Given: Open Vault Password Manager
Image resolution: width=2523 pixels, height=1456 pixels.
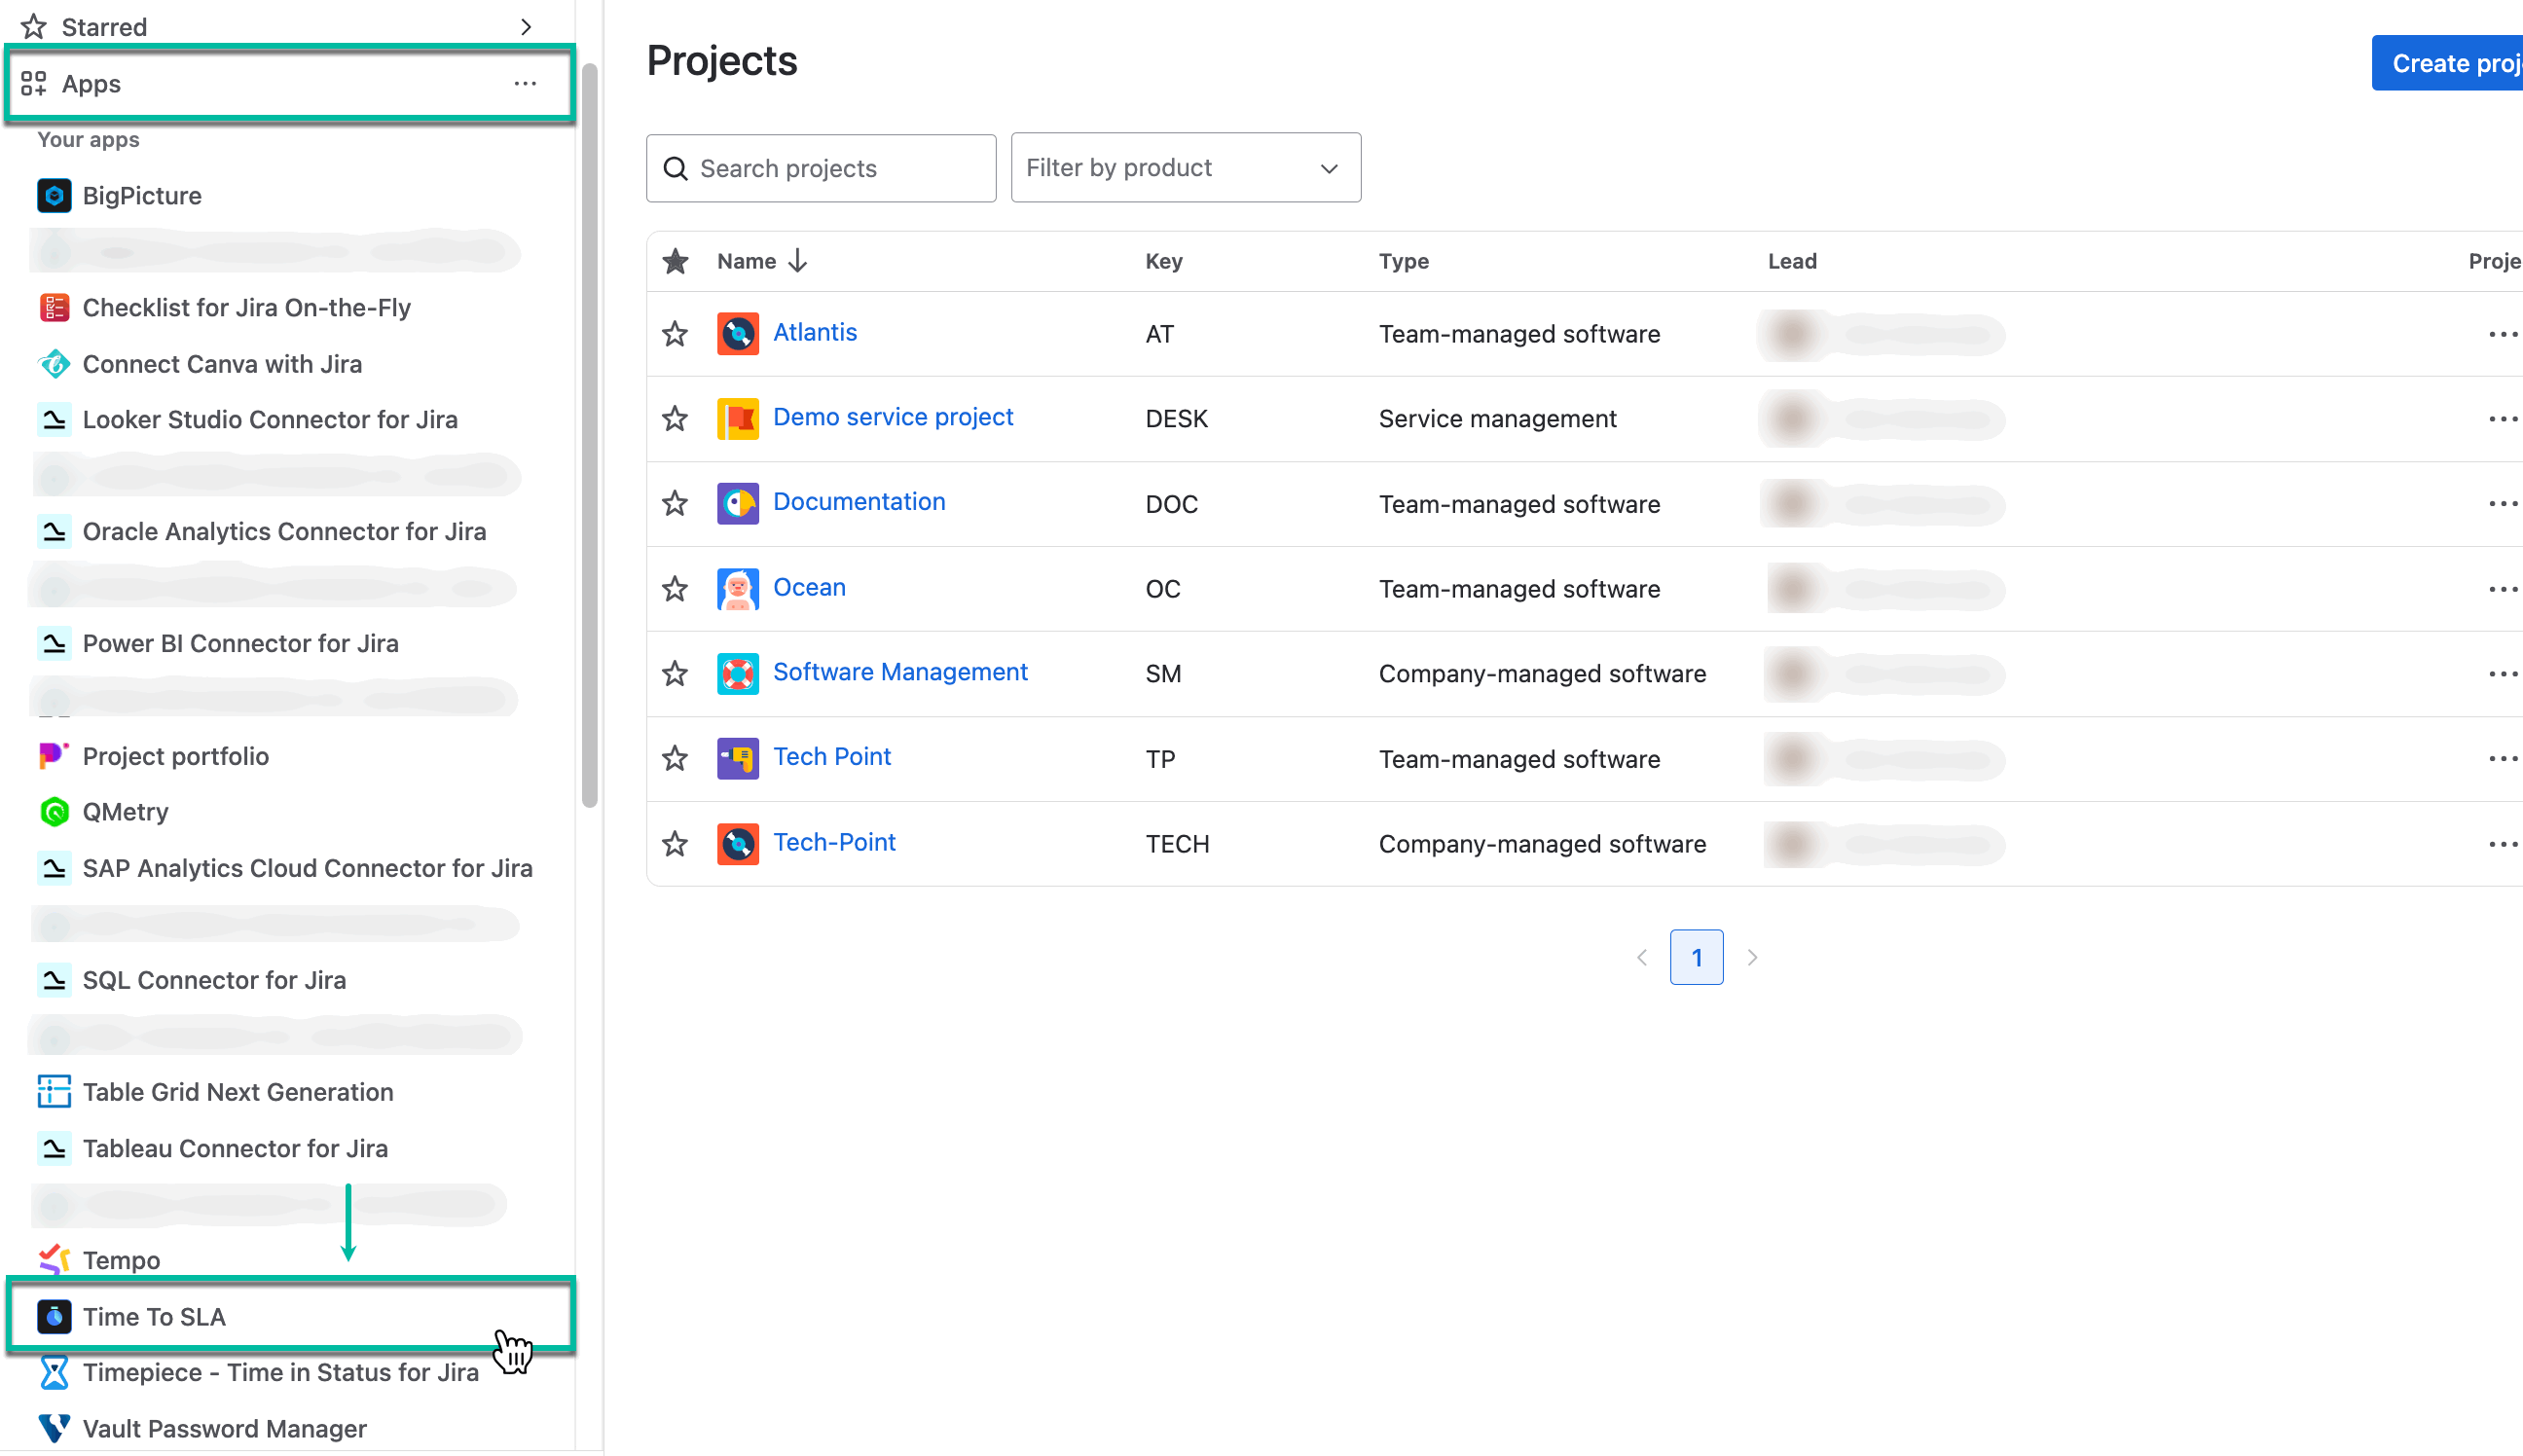Looking at the screenshot, I should [224, 1428].
